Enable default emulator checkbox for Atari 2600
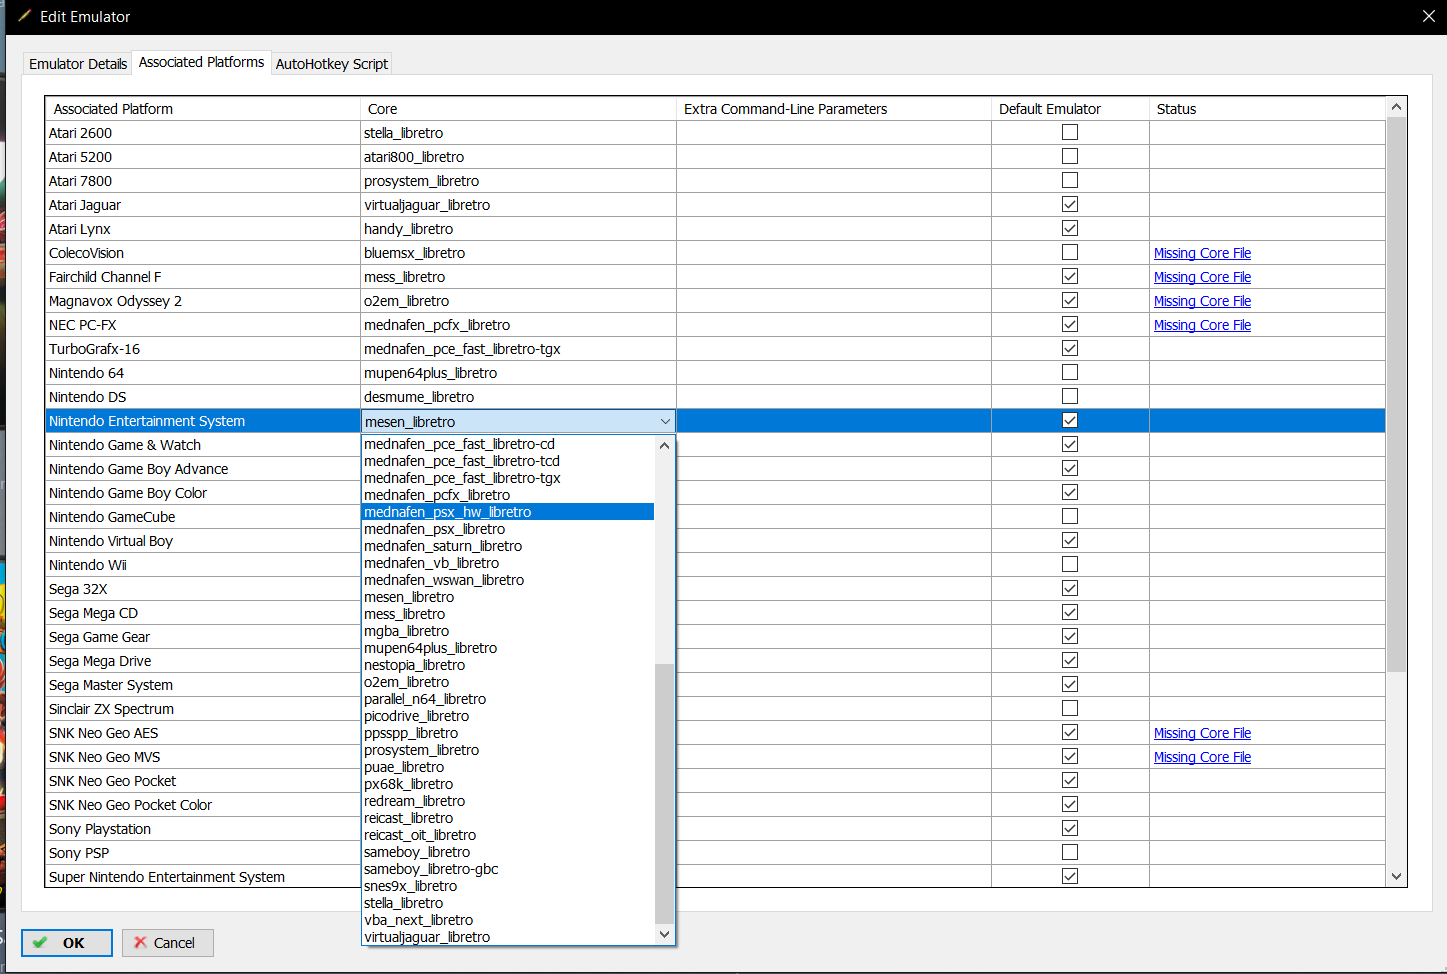 point(1070,132)
